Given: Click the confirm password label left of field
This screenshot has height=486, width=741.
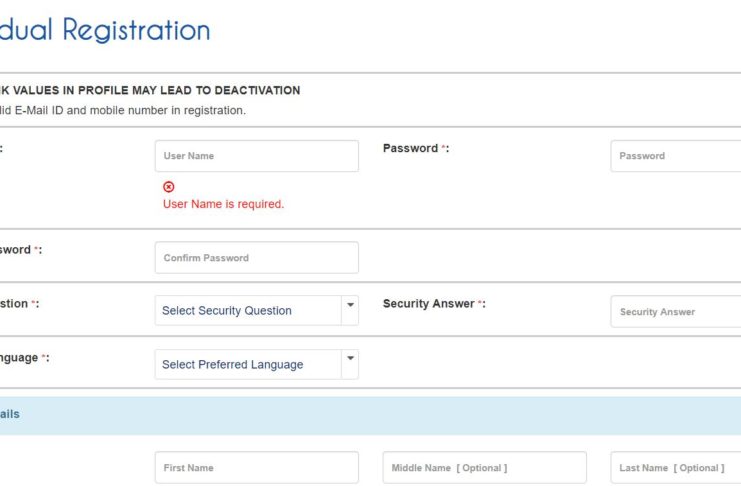Looking at the screenshot, I should (18, 250).
